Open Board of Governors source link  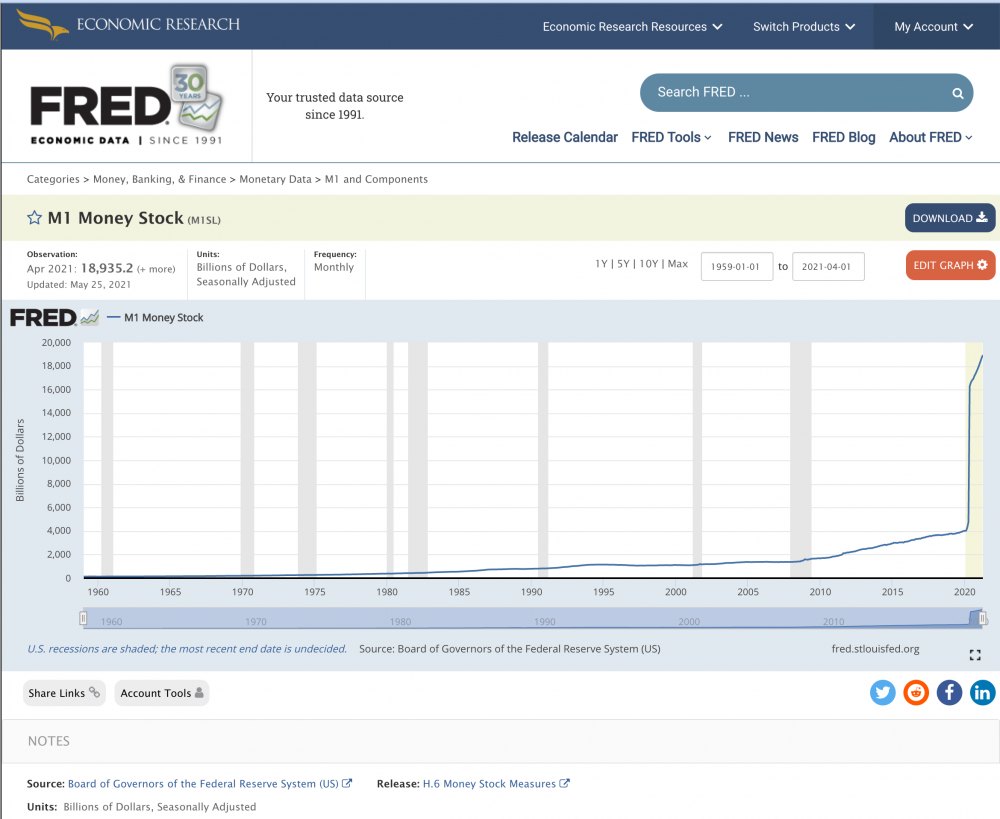209,783
